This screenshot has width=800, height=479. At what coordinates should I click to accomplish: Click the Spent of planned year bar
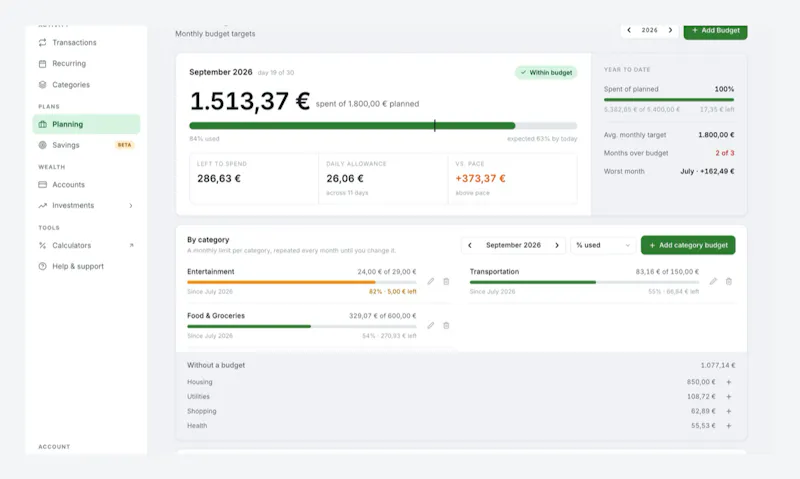(669, 99)
